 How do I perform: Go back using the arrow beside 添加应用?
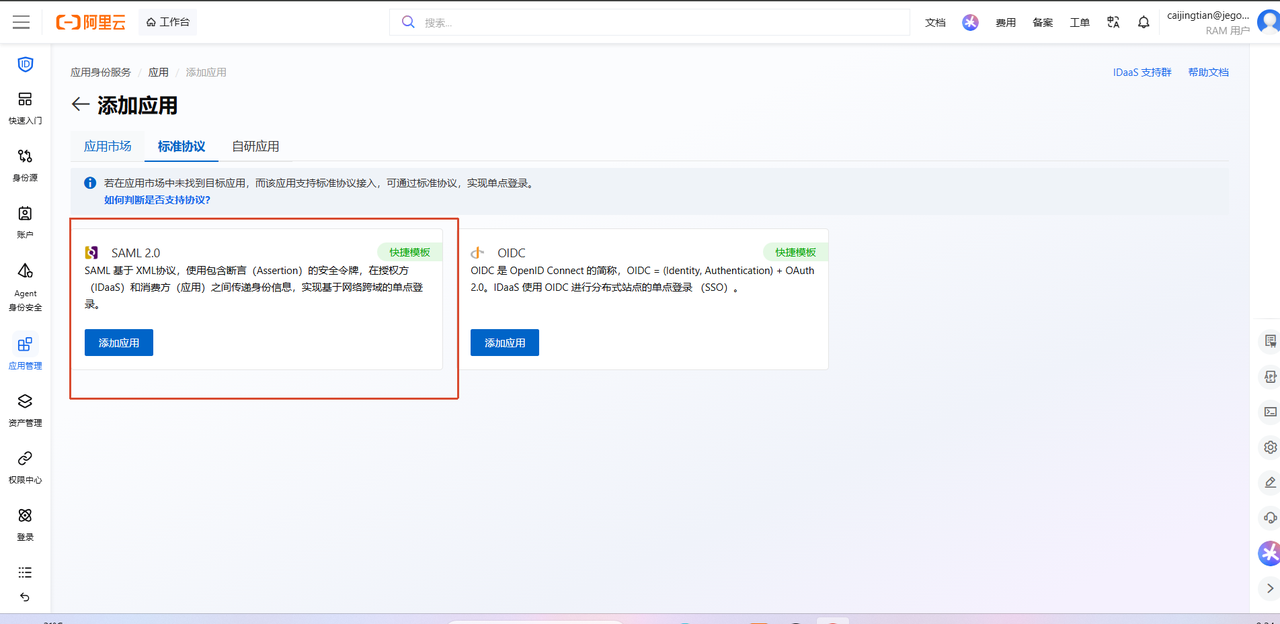click(x=81, y=105)
